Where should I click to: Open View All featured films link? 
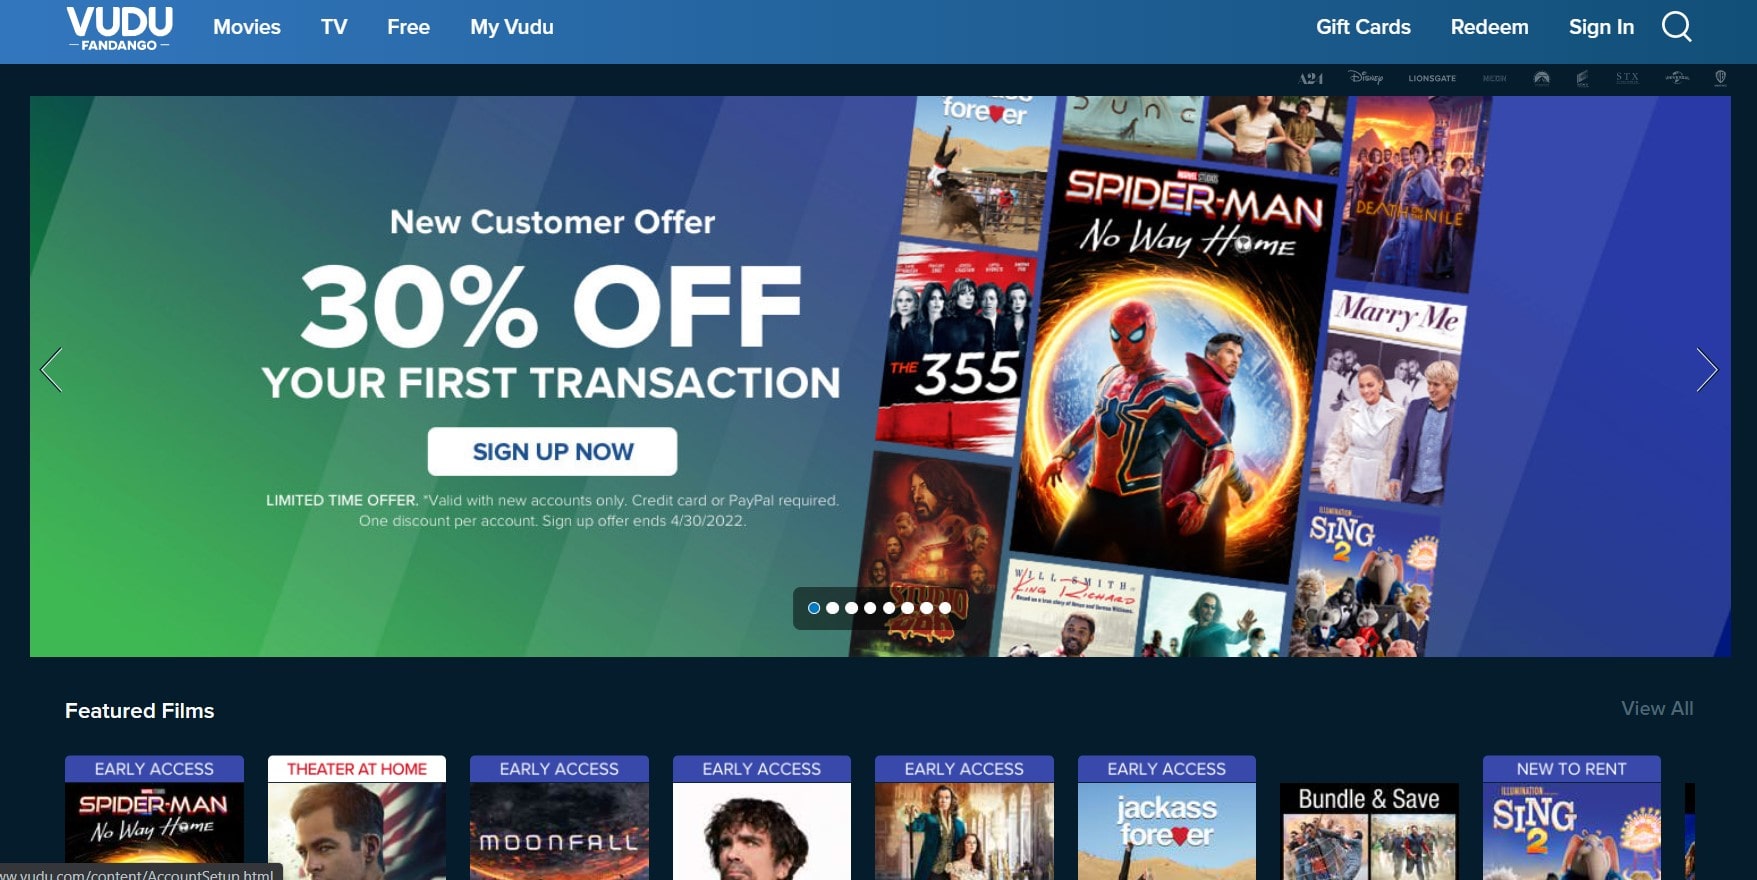pyautogui.click(x=1657, y=708)
